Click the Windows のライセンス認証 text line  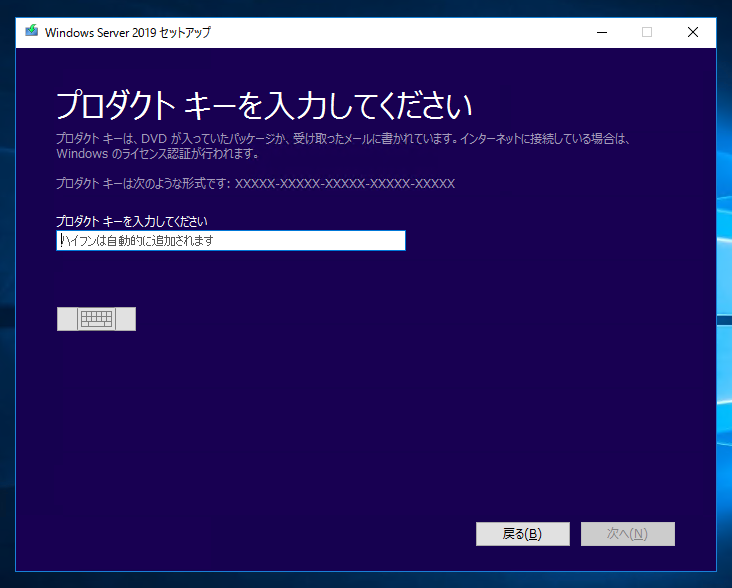157,154
